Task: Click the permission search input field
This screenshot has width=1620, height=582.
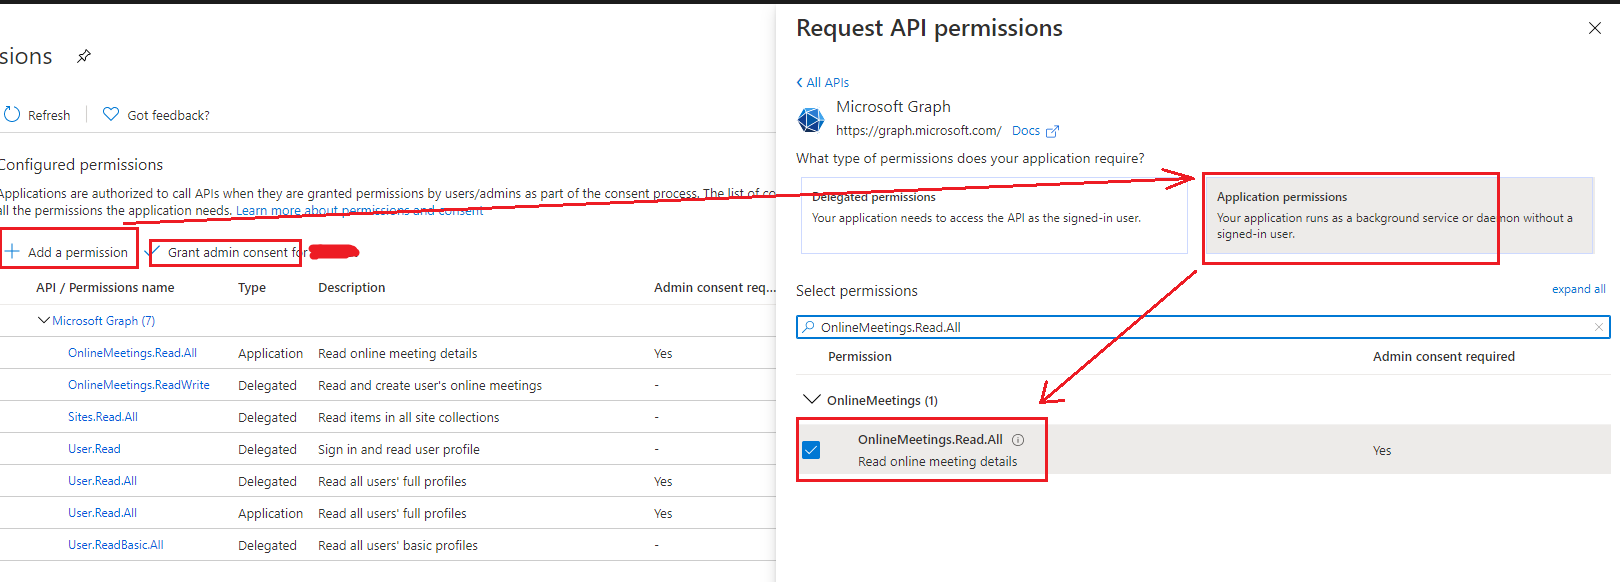Action: pyautogui.click(x=1200, y=327)
